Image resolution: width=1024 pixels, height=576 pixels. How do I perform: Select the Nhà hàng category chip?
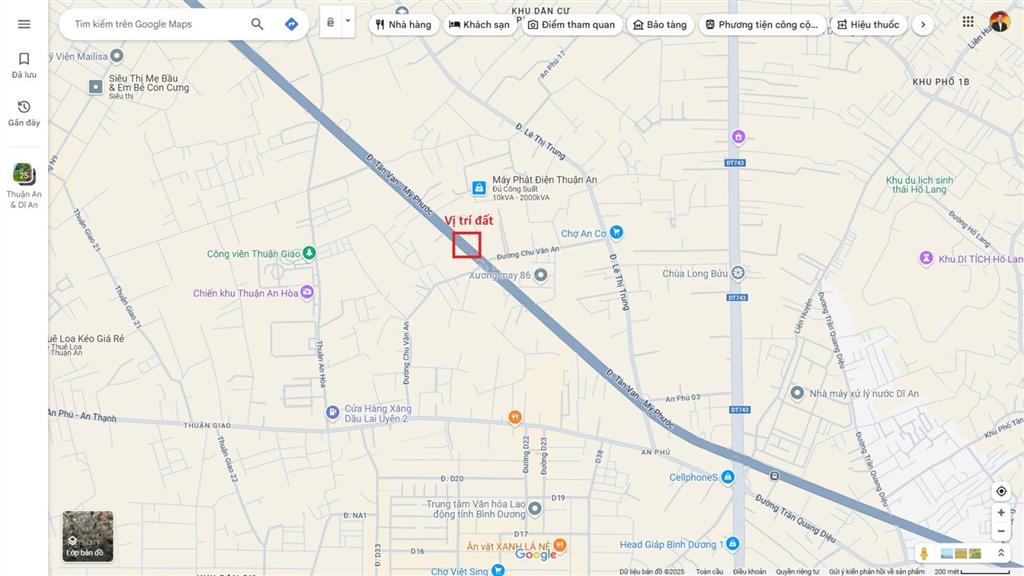coord(404,24)
